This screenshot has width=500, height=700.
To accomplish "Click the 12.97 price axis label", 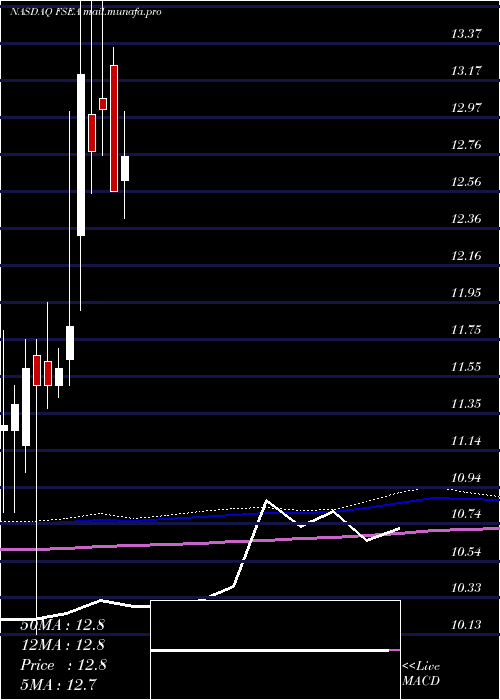I will click(x=466, y=108).
